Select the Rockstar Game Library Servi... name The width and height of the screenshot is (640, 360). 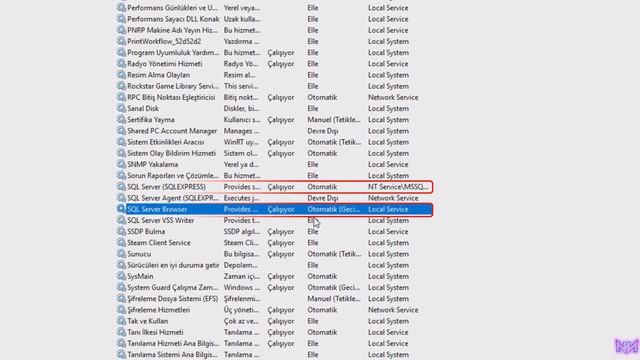(x=173, y=86)
